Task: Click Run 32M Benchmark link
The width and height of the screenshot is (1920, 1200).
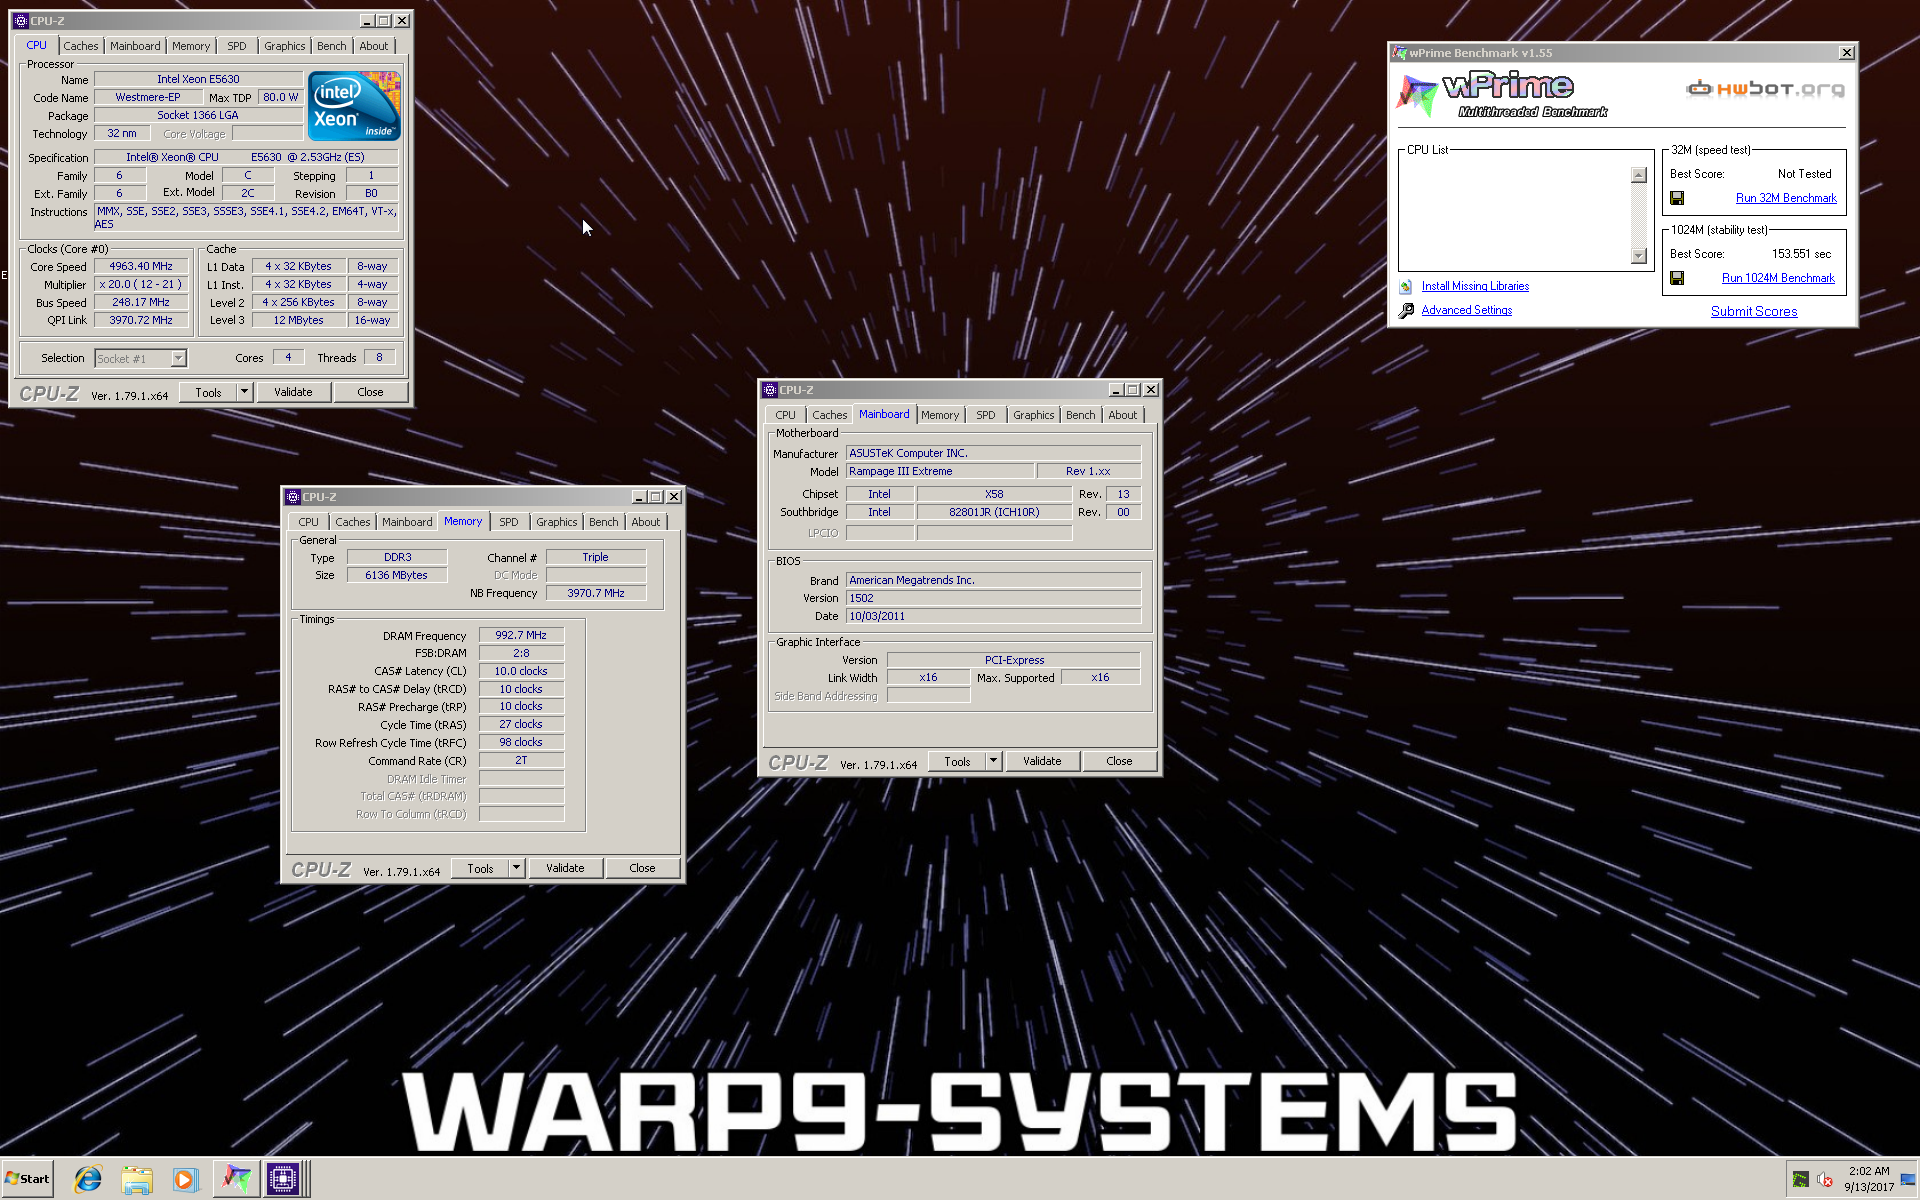Action: pyautogui.click(x=1786, y=198)
